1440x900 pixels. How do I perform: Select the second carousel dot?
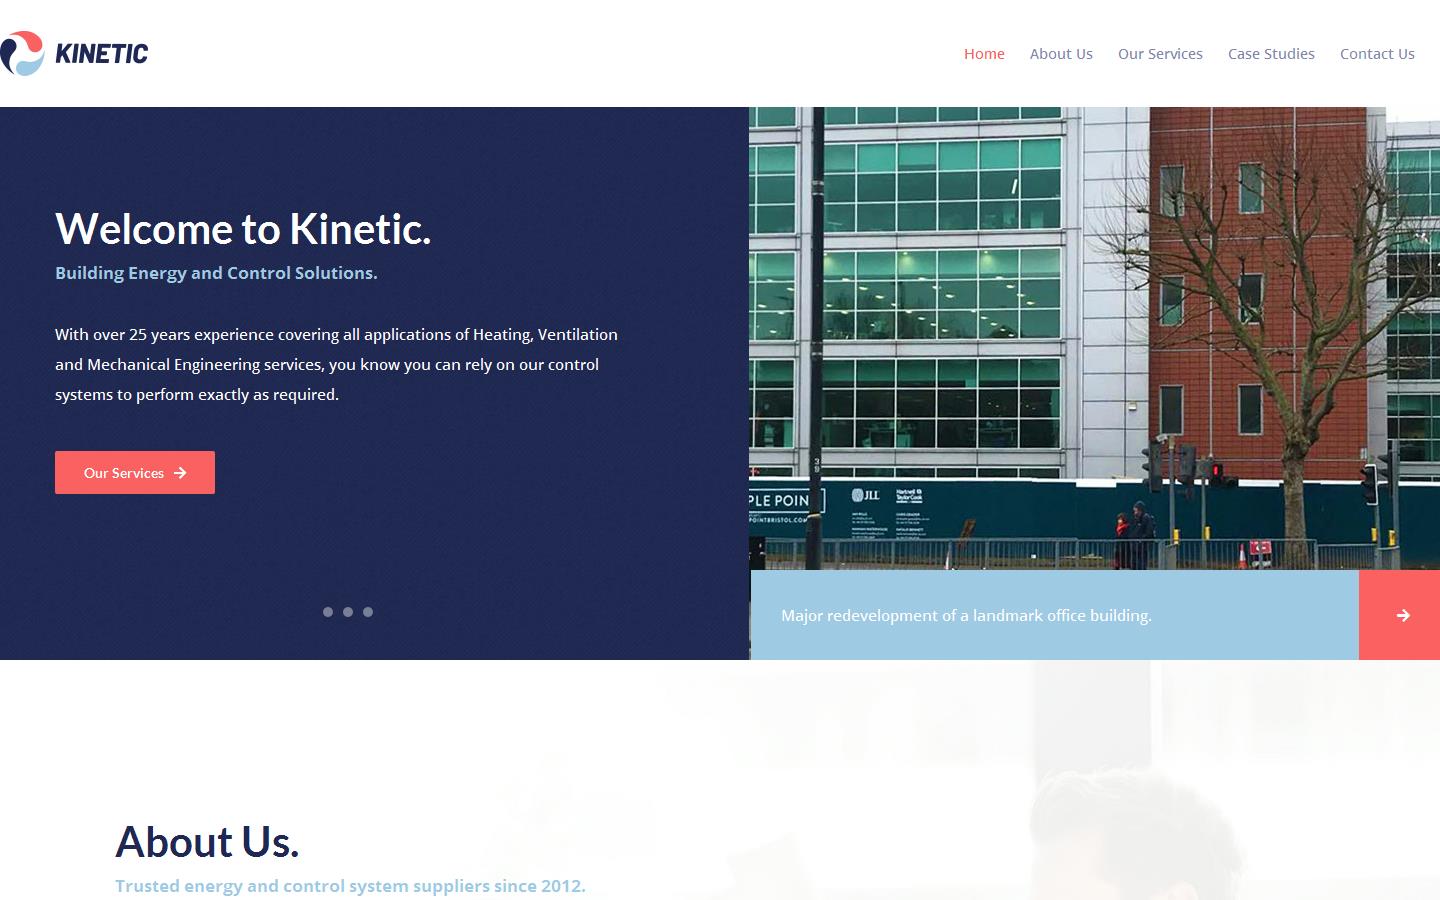(348, 612)
